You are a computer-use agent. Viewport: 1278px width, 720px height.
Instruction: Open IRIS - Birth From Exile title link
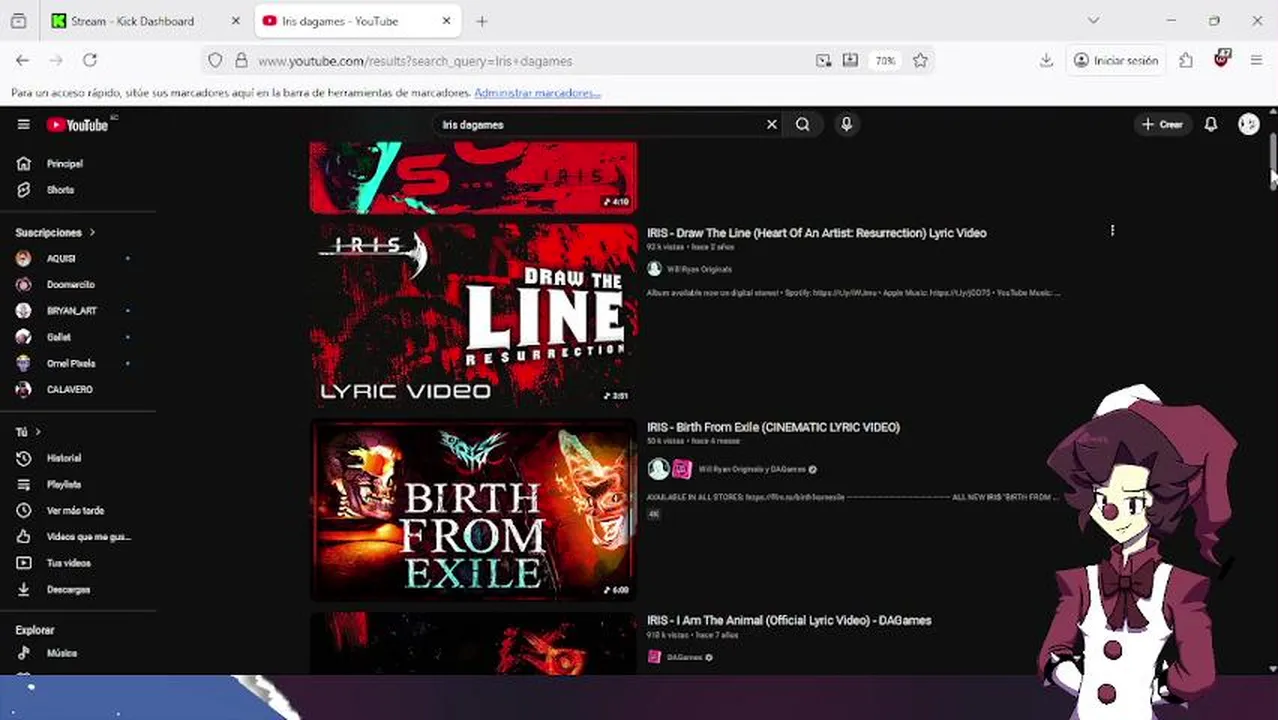(x=773, y=427)
